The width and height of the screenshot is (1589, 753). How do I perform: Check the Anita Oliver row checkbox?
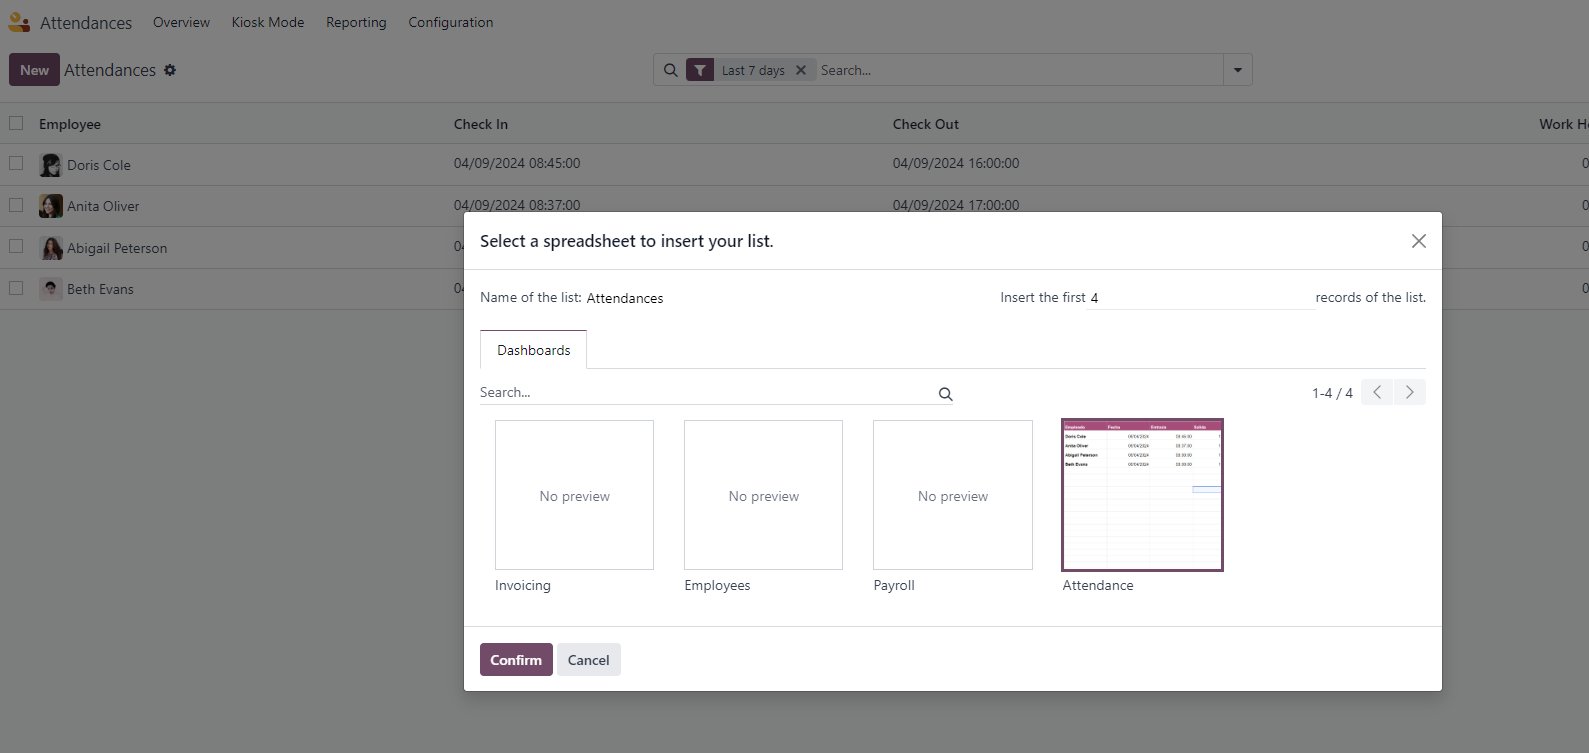coord(16,205)
